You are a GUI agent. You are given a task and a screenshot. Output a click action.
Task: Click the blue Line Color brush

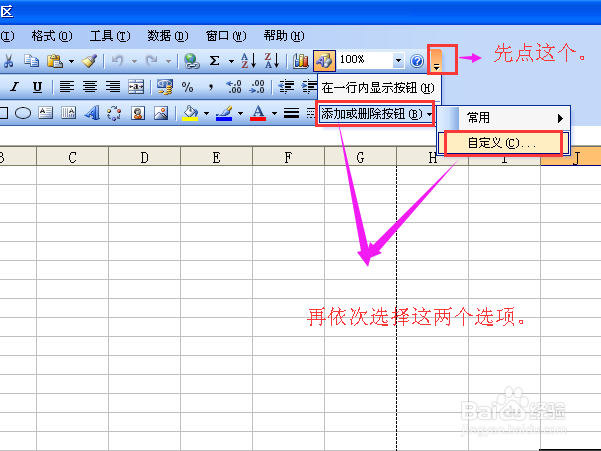click(x=224, y=113)
